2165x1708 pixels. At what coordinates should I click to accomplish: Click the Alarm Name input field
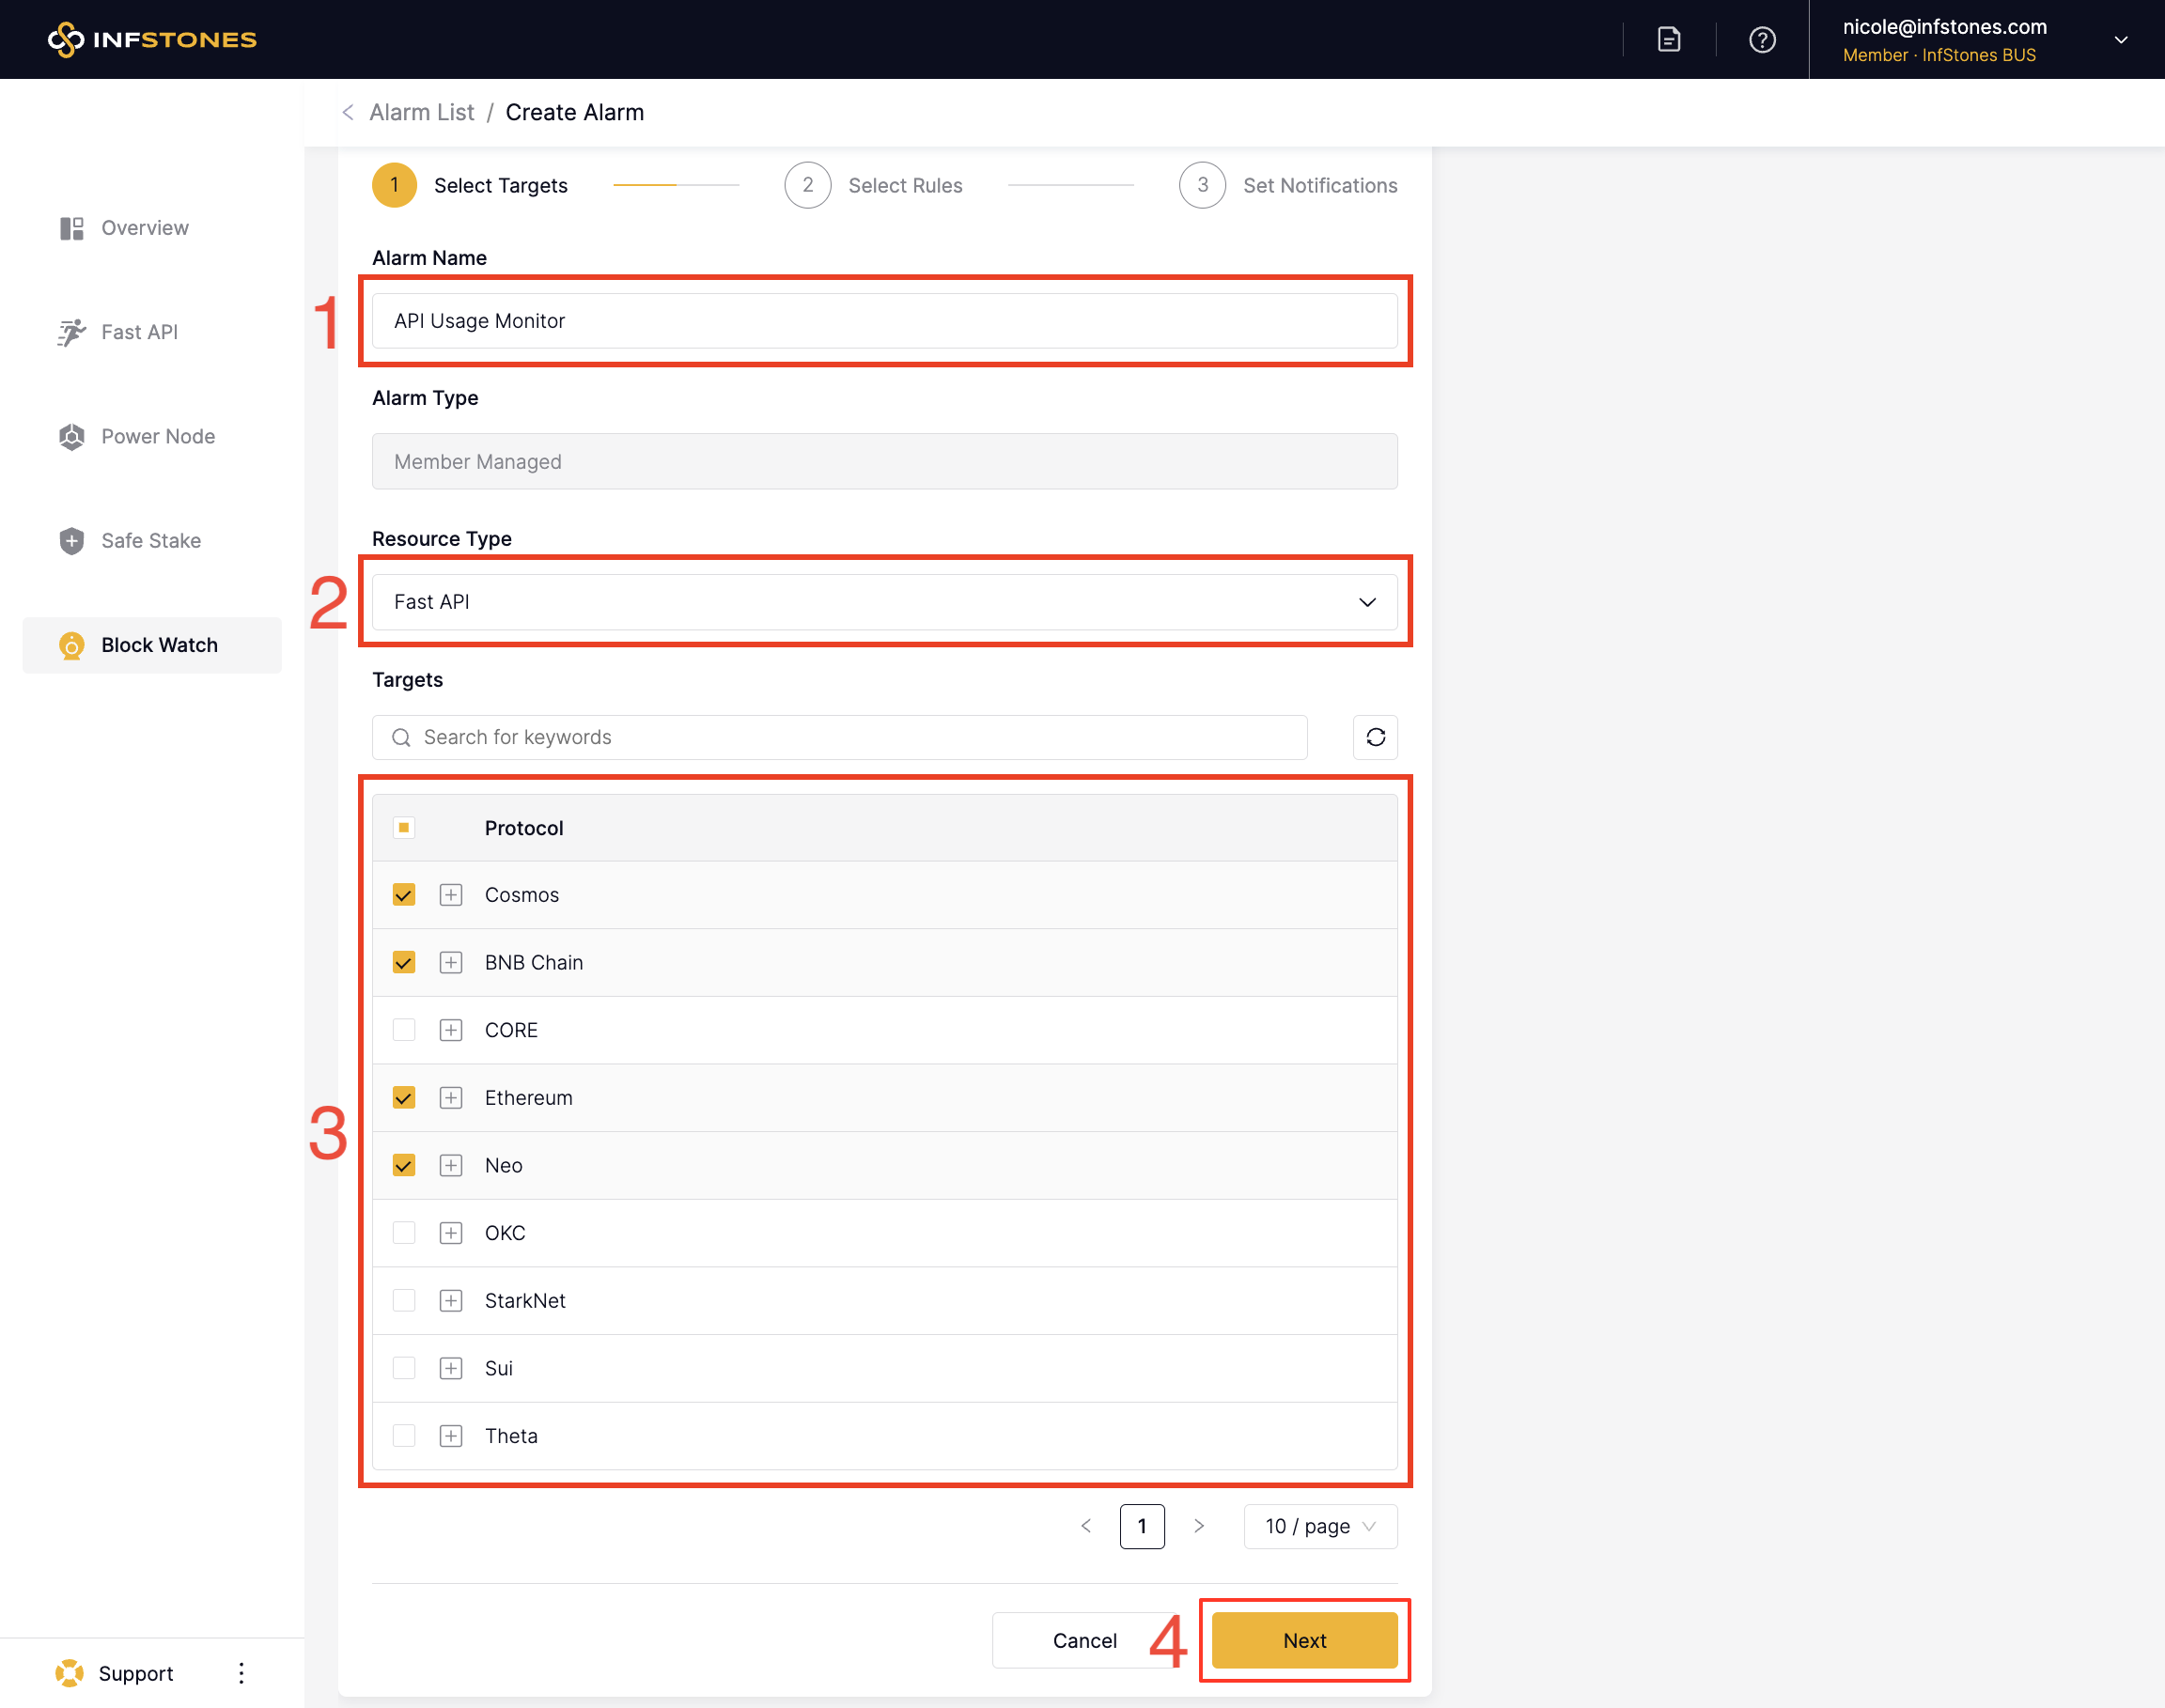click(x=884, y=321)
